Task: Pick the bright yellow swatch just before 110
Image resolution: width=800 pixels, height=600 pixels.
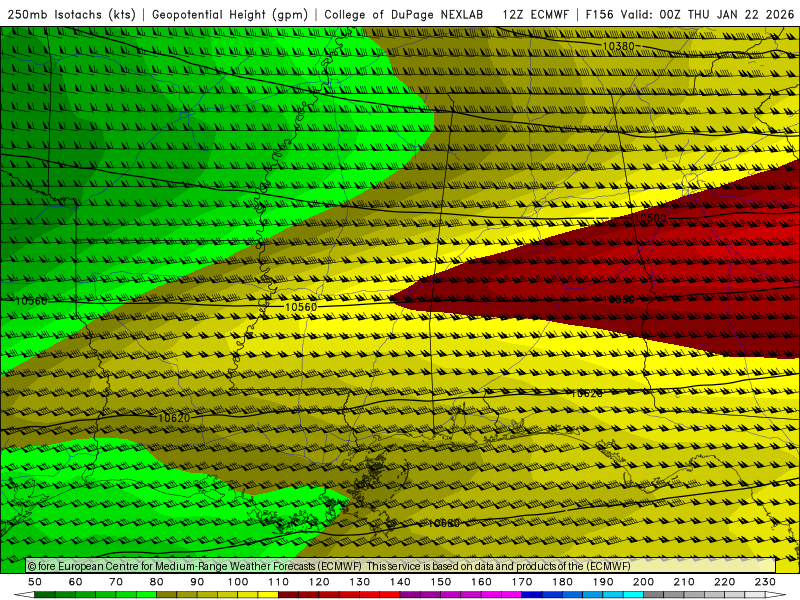Action: tap(268, 595)
